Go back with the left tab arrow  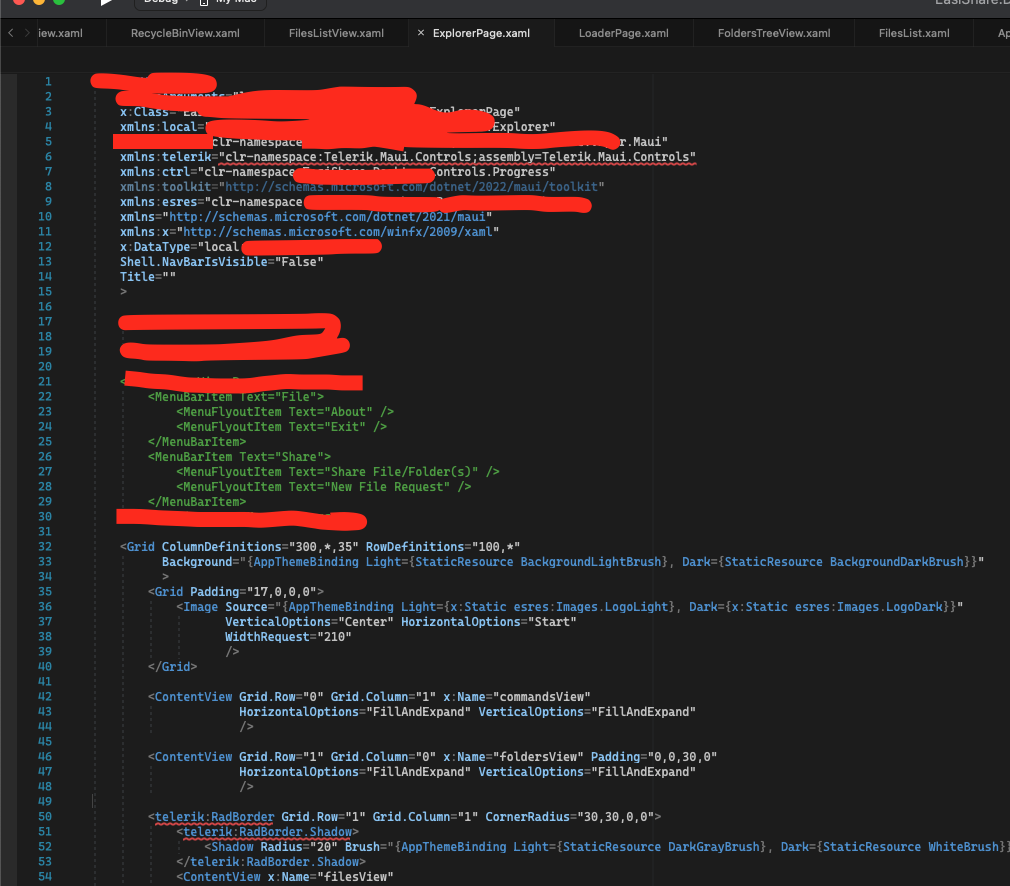click(10, 33)
